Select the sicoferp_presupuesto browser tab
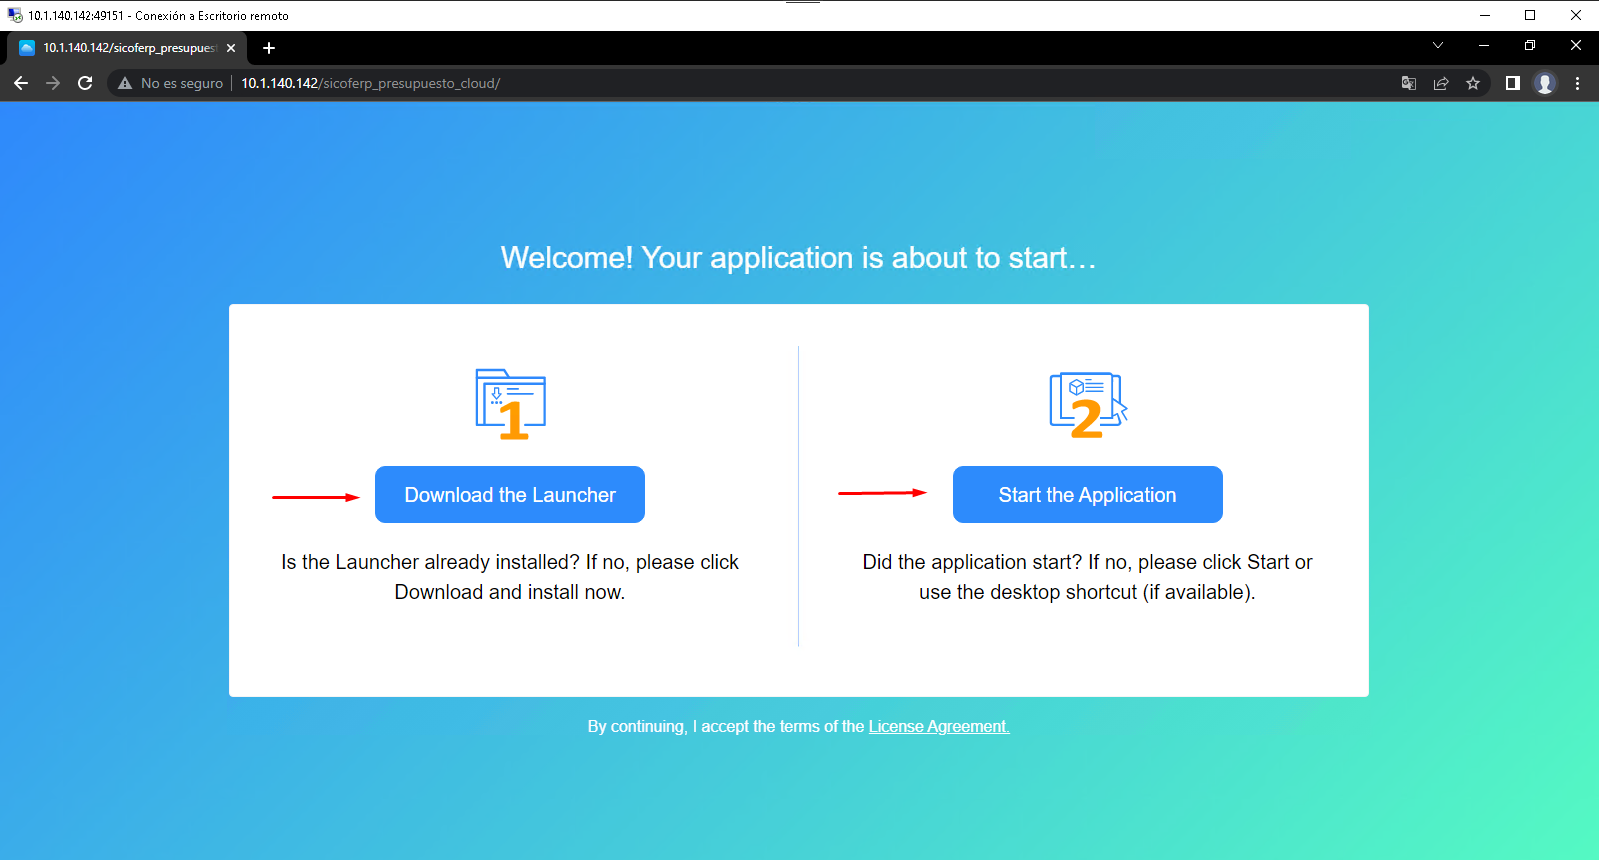Screen dimensions: 1599x860 tap(127, 48)
